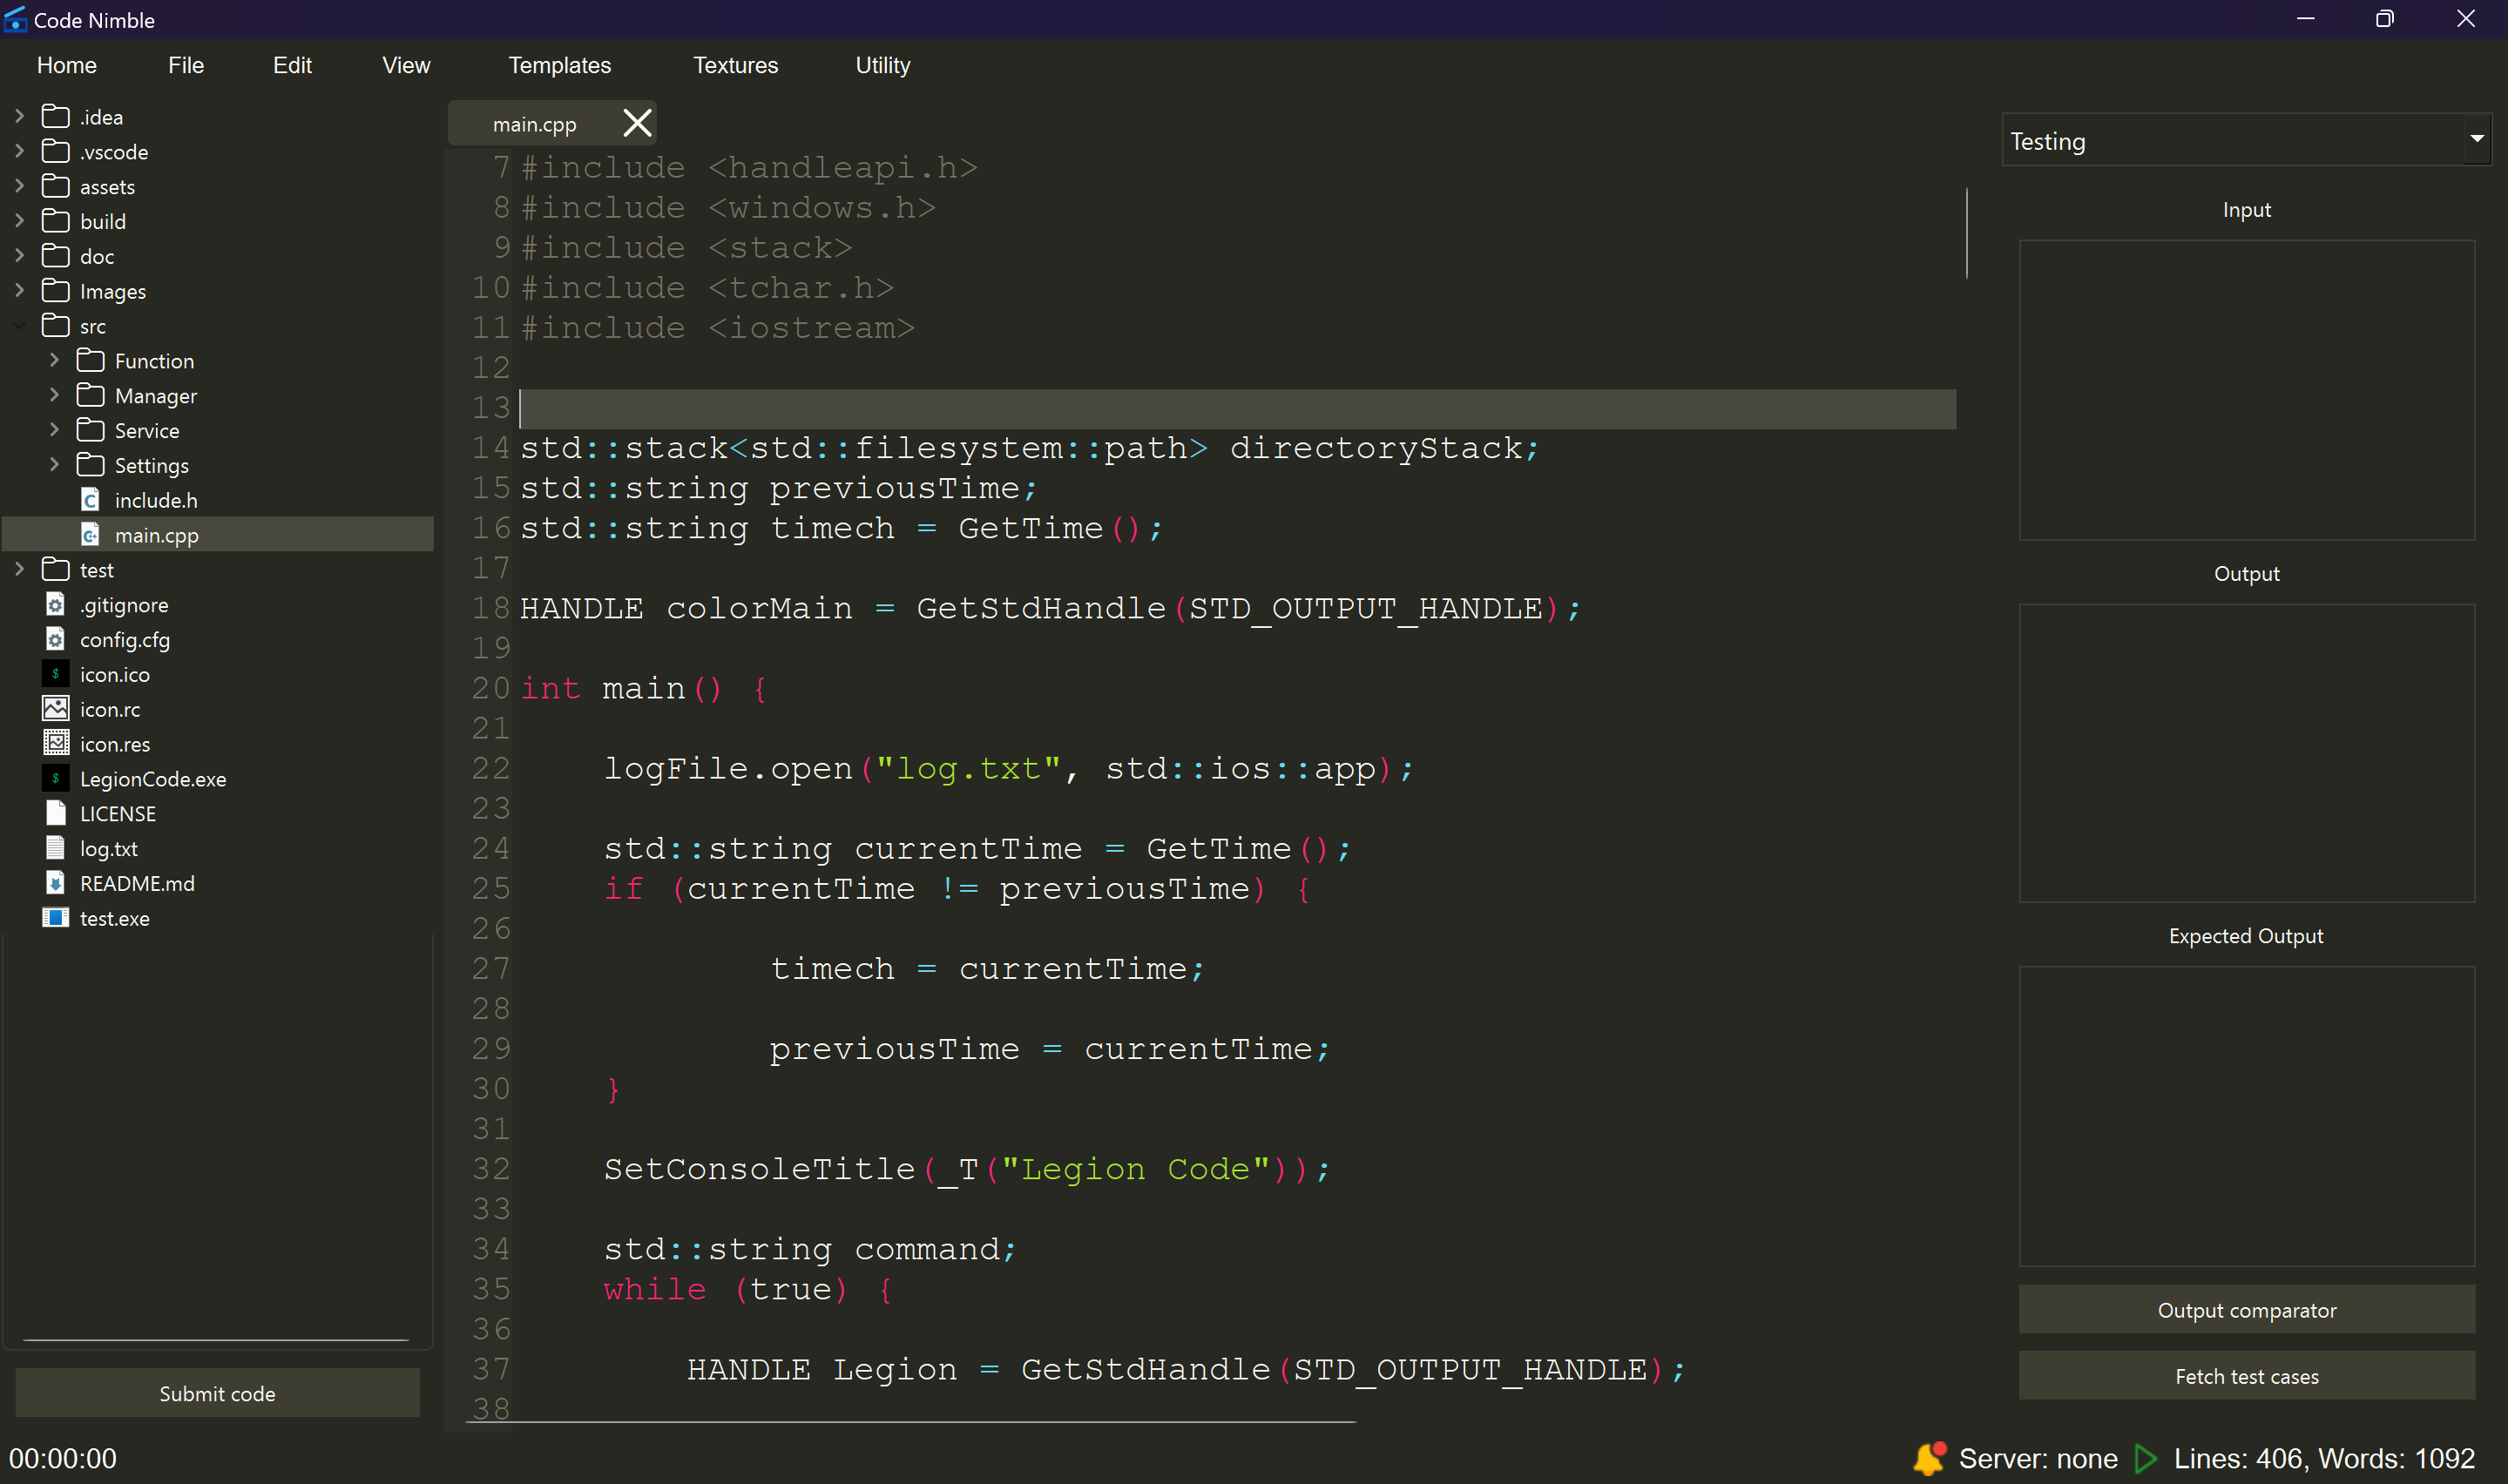Expand the build folder chevron

[x=19, y=221]
